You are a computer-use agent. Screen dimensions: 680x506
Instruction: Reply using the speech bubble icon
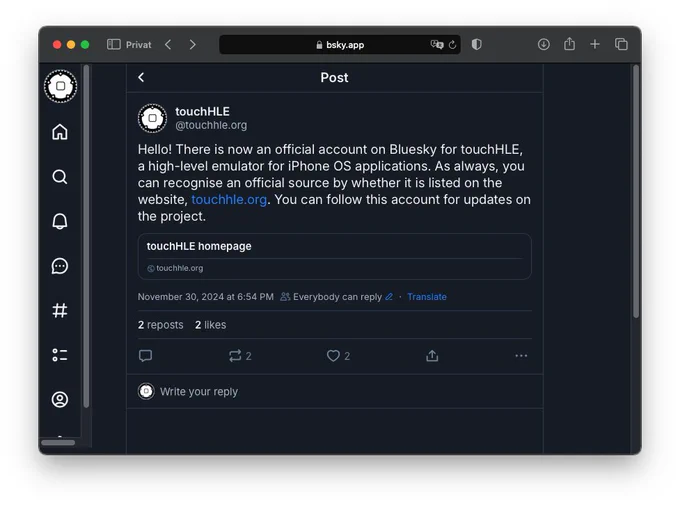(145, 356)
